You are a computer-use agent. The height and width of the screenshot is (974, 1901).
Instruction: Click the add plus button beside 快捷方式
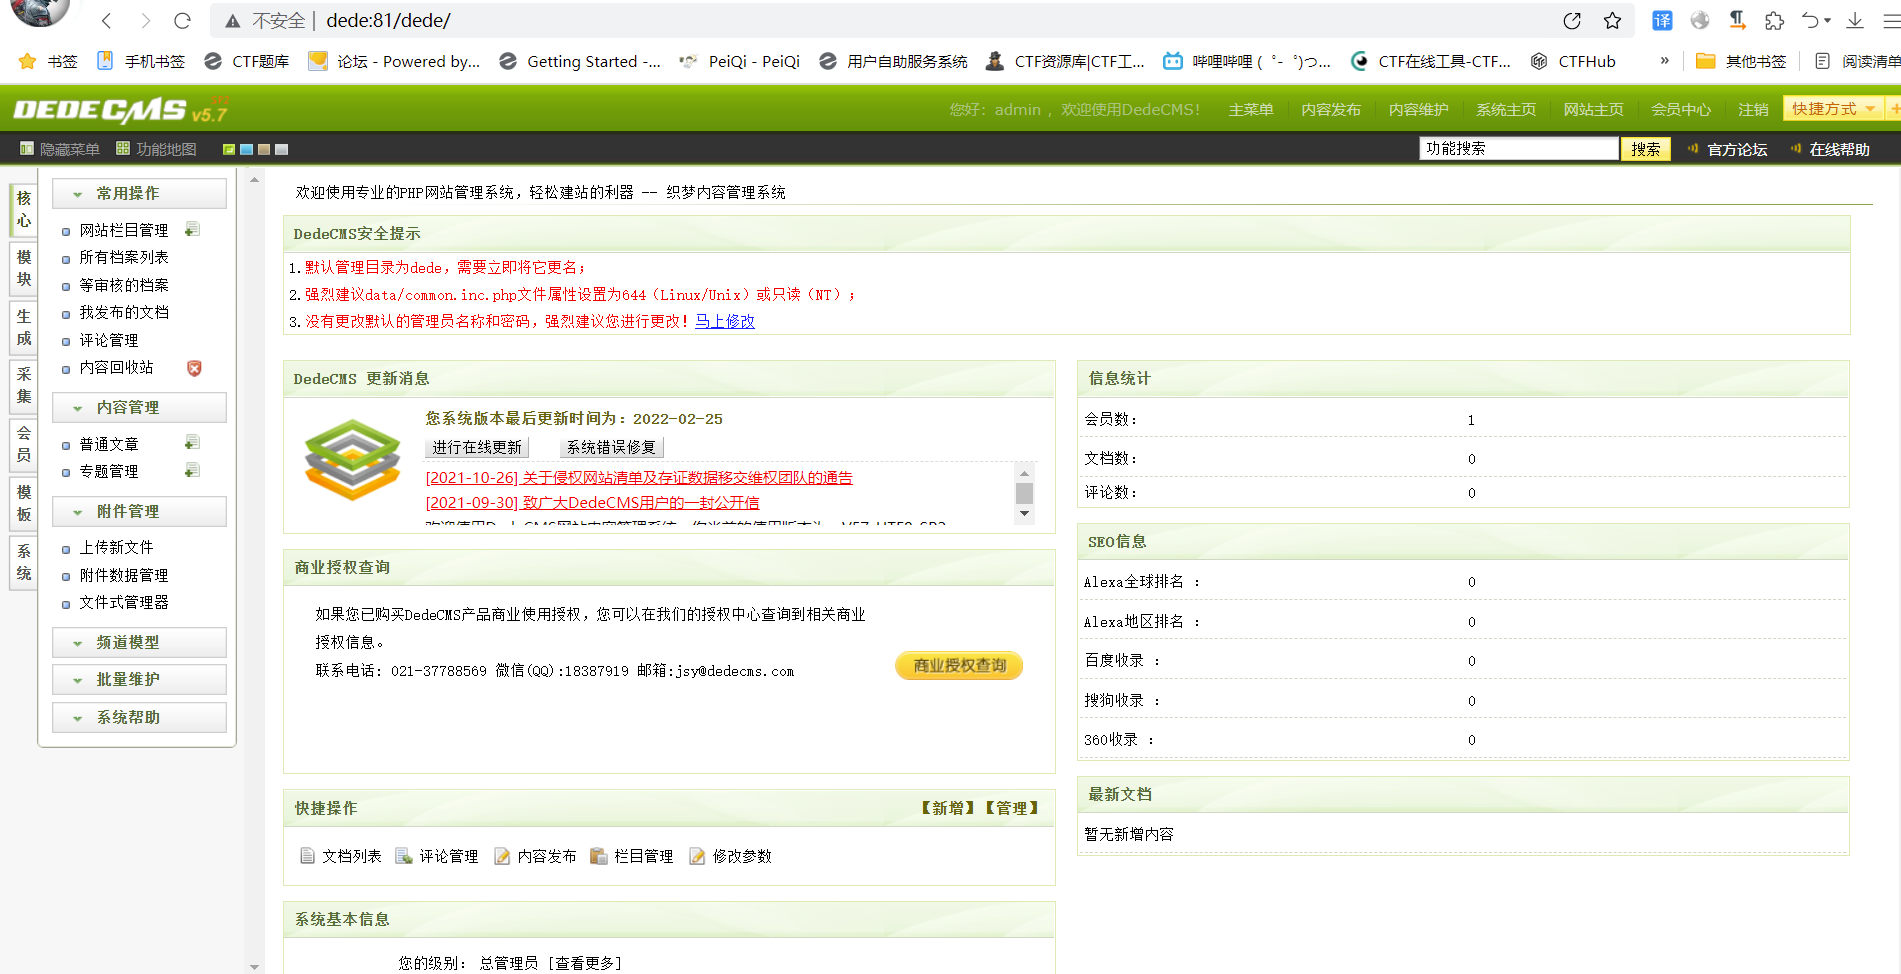pos(1893,109)
